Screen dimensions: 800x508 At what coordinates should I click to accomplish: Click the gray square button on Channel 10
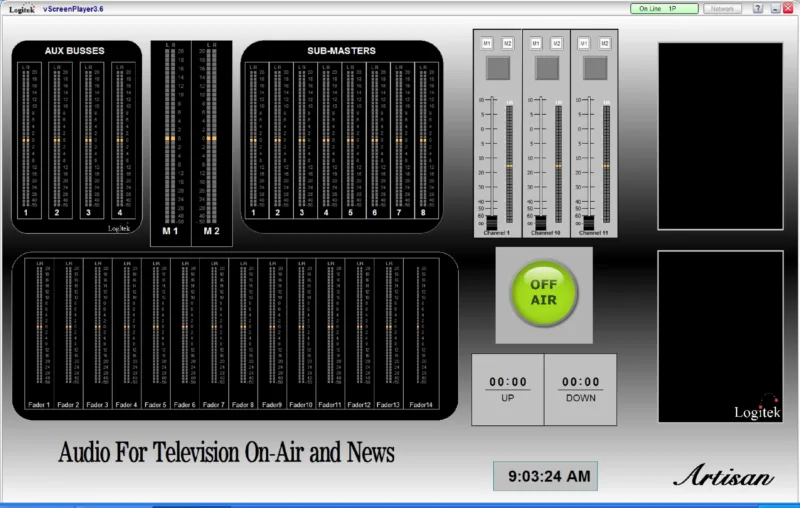pos(546,68)
